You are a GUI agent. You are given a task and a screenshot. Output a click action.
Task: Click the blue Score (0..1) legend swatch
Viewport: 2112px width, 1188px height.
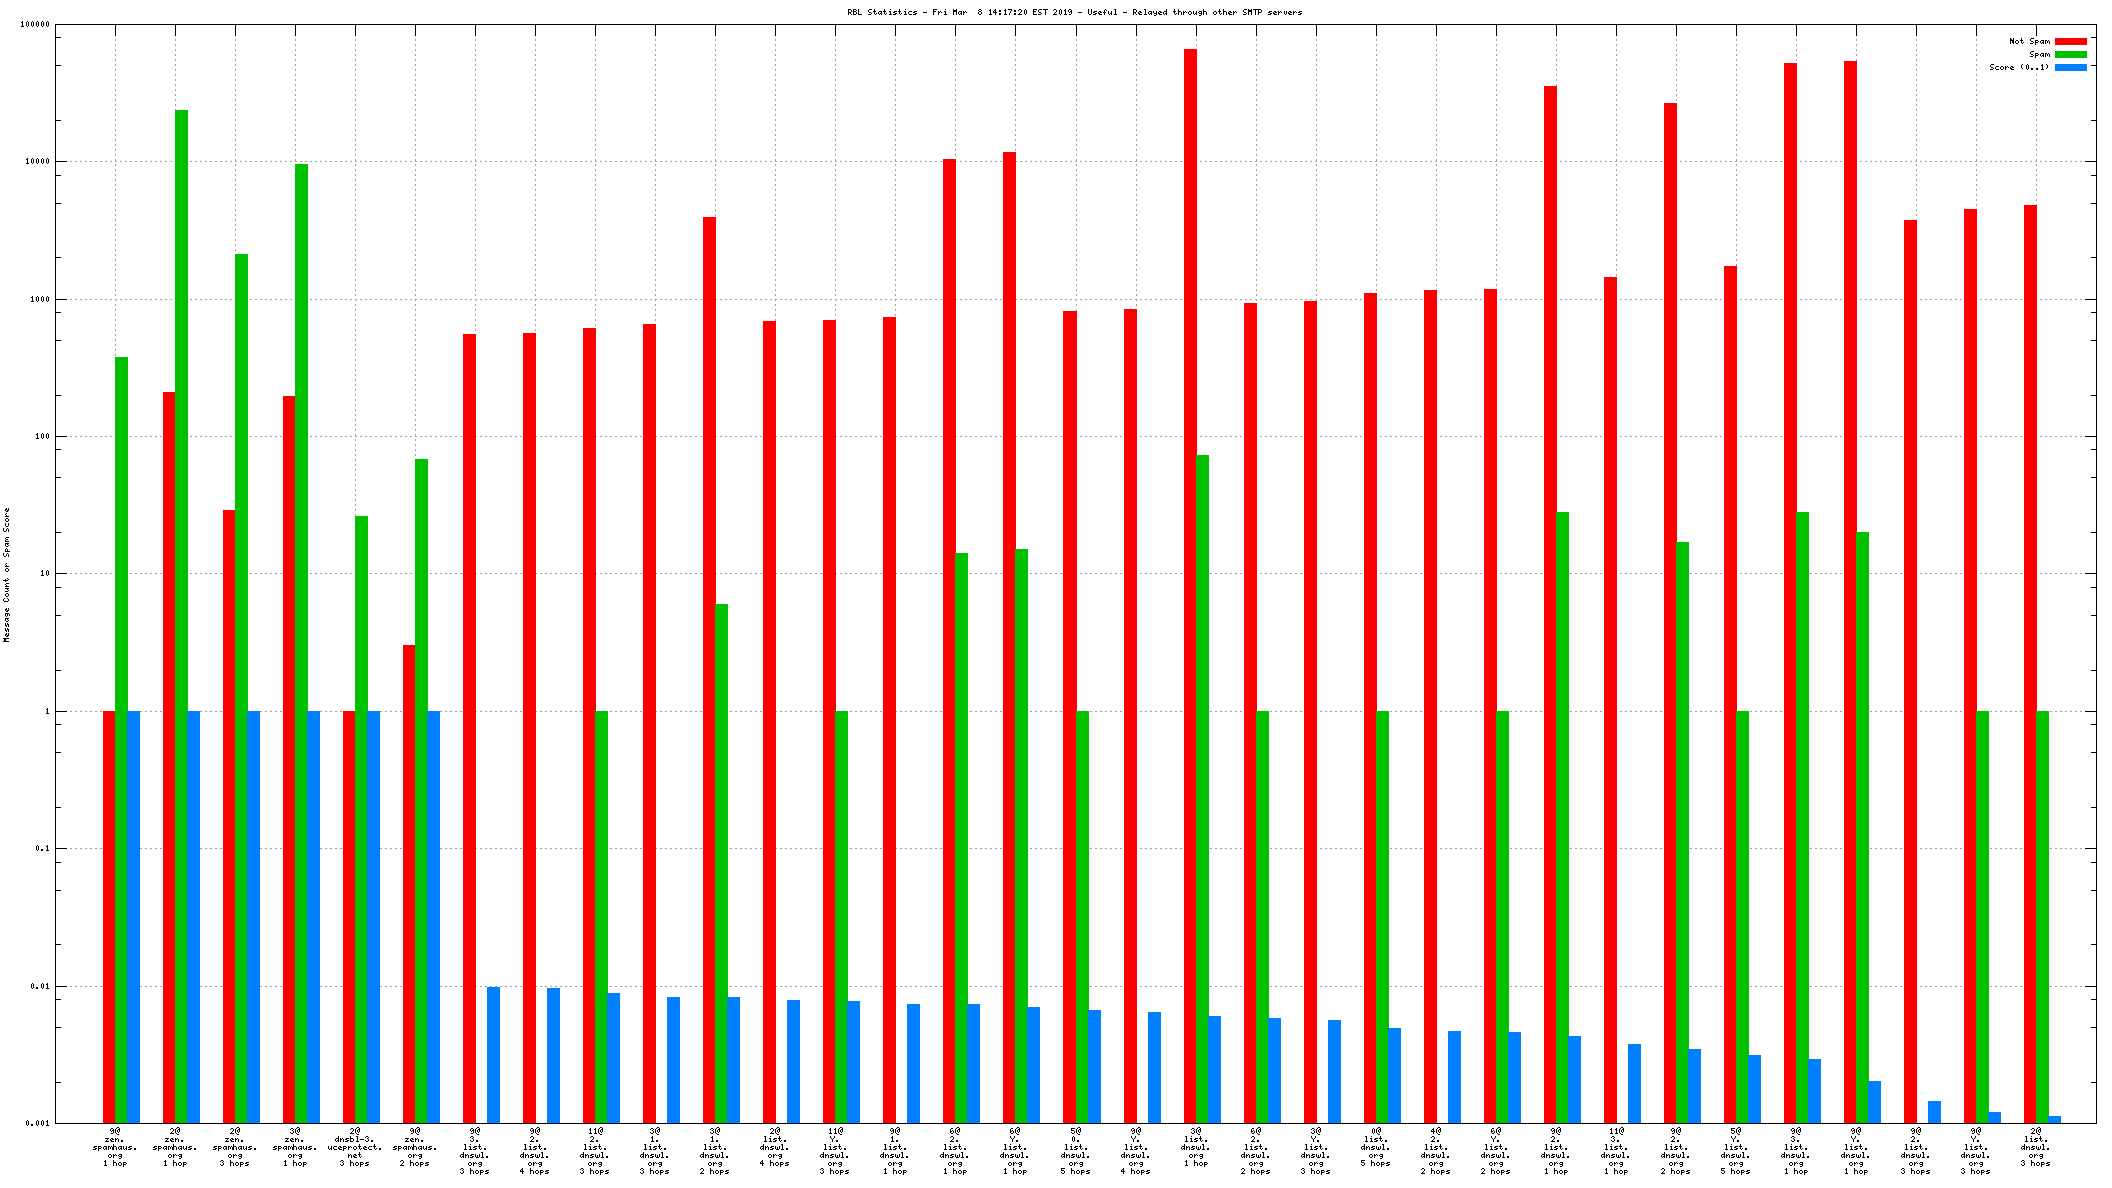click(x=2070, y=68)
